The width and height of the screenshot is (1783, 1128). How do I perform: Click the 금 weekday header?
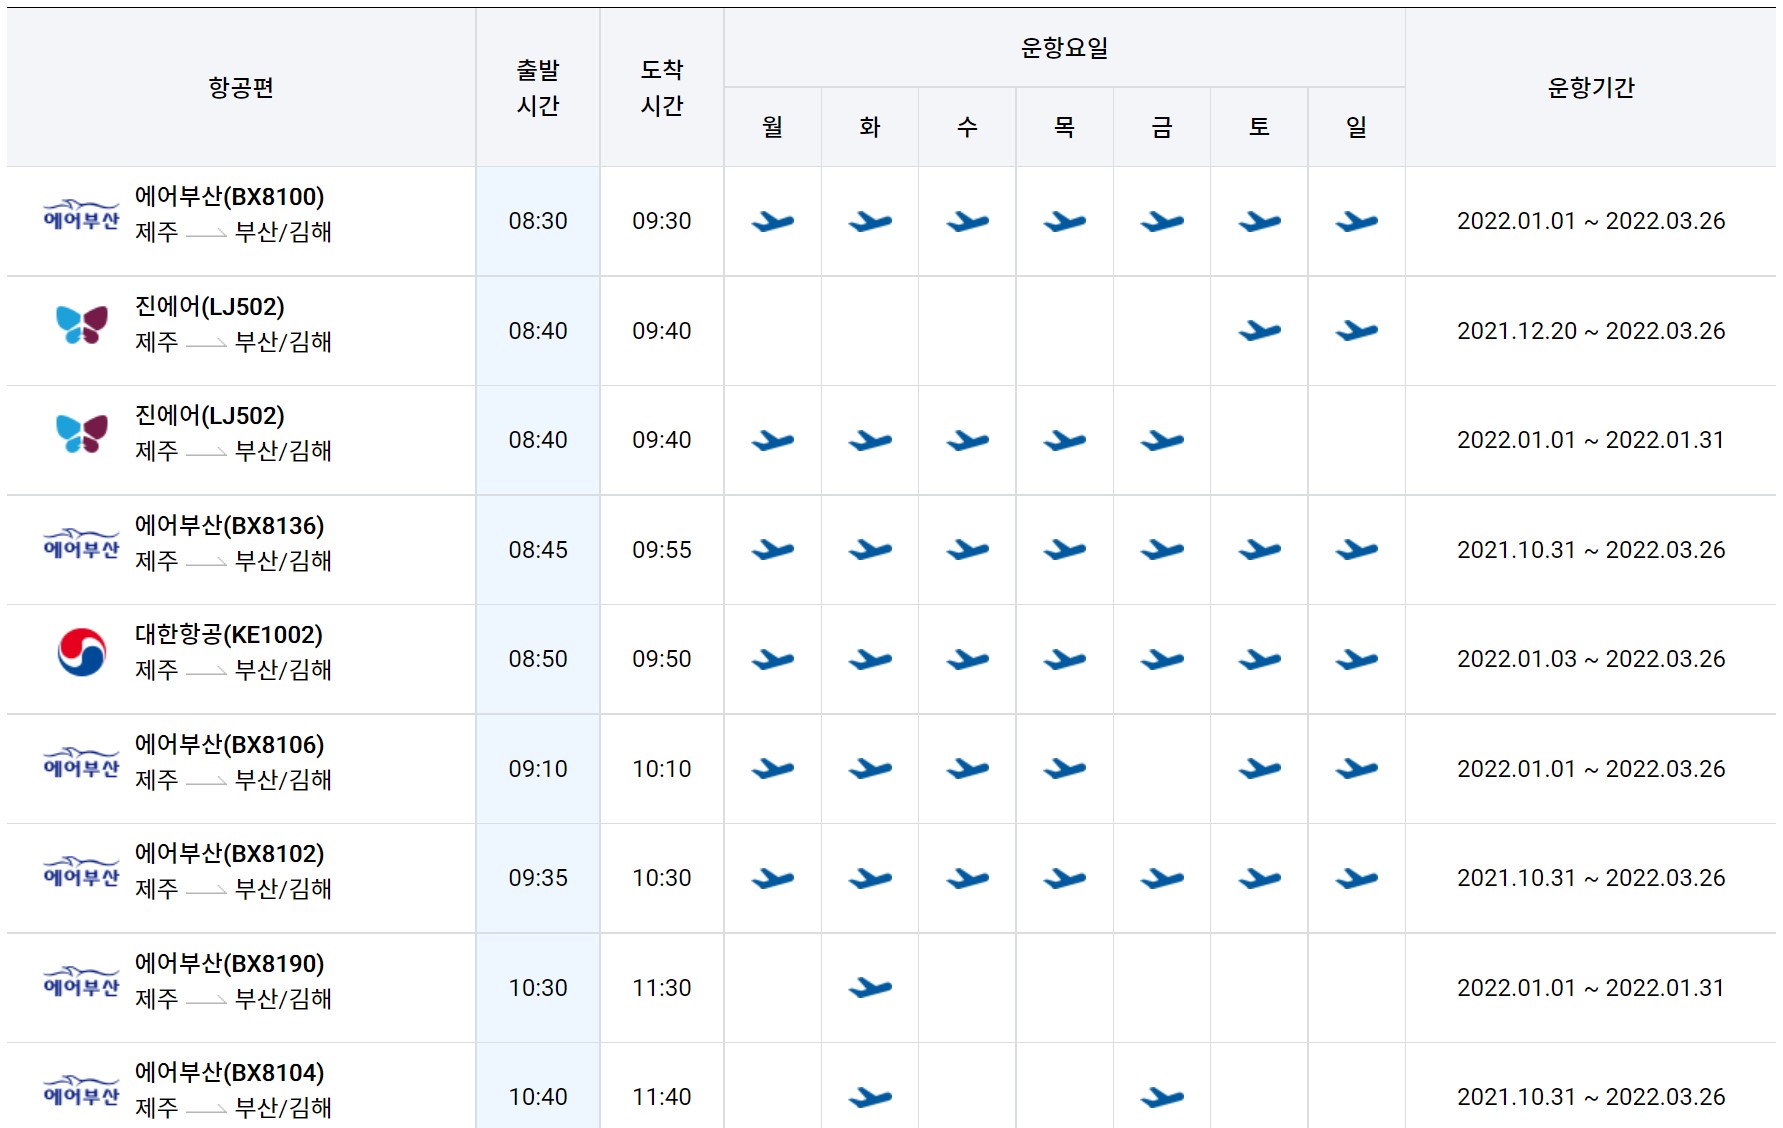click(1162, 126)
